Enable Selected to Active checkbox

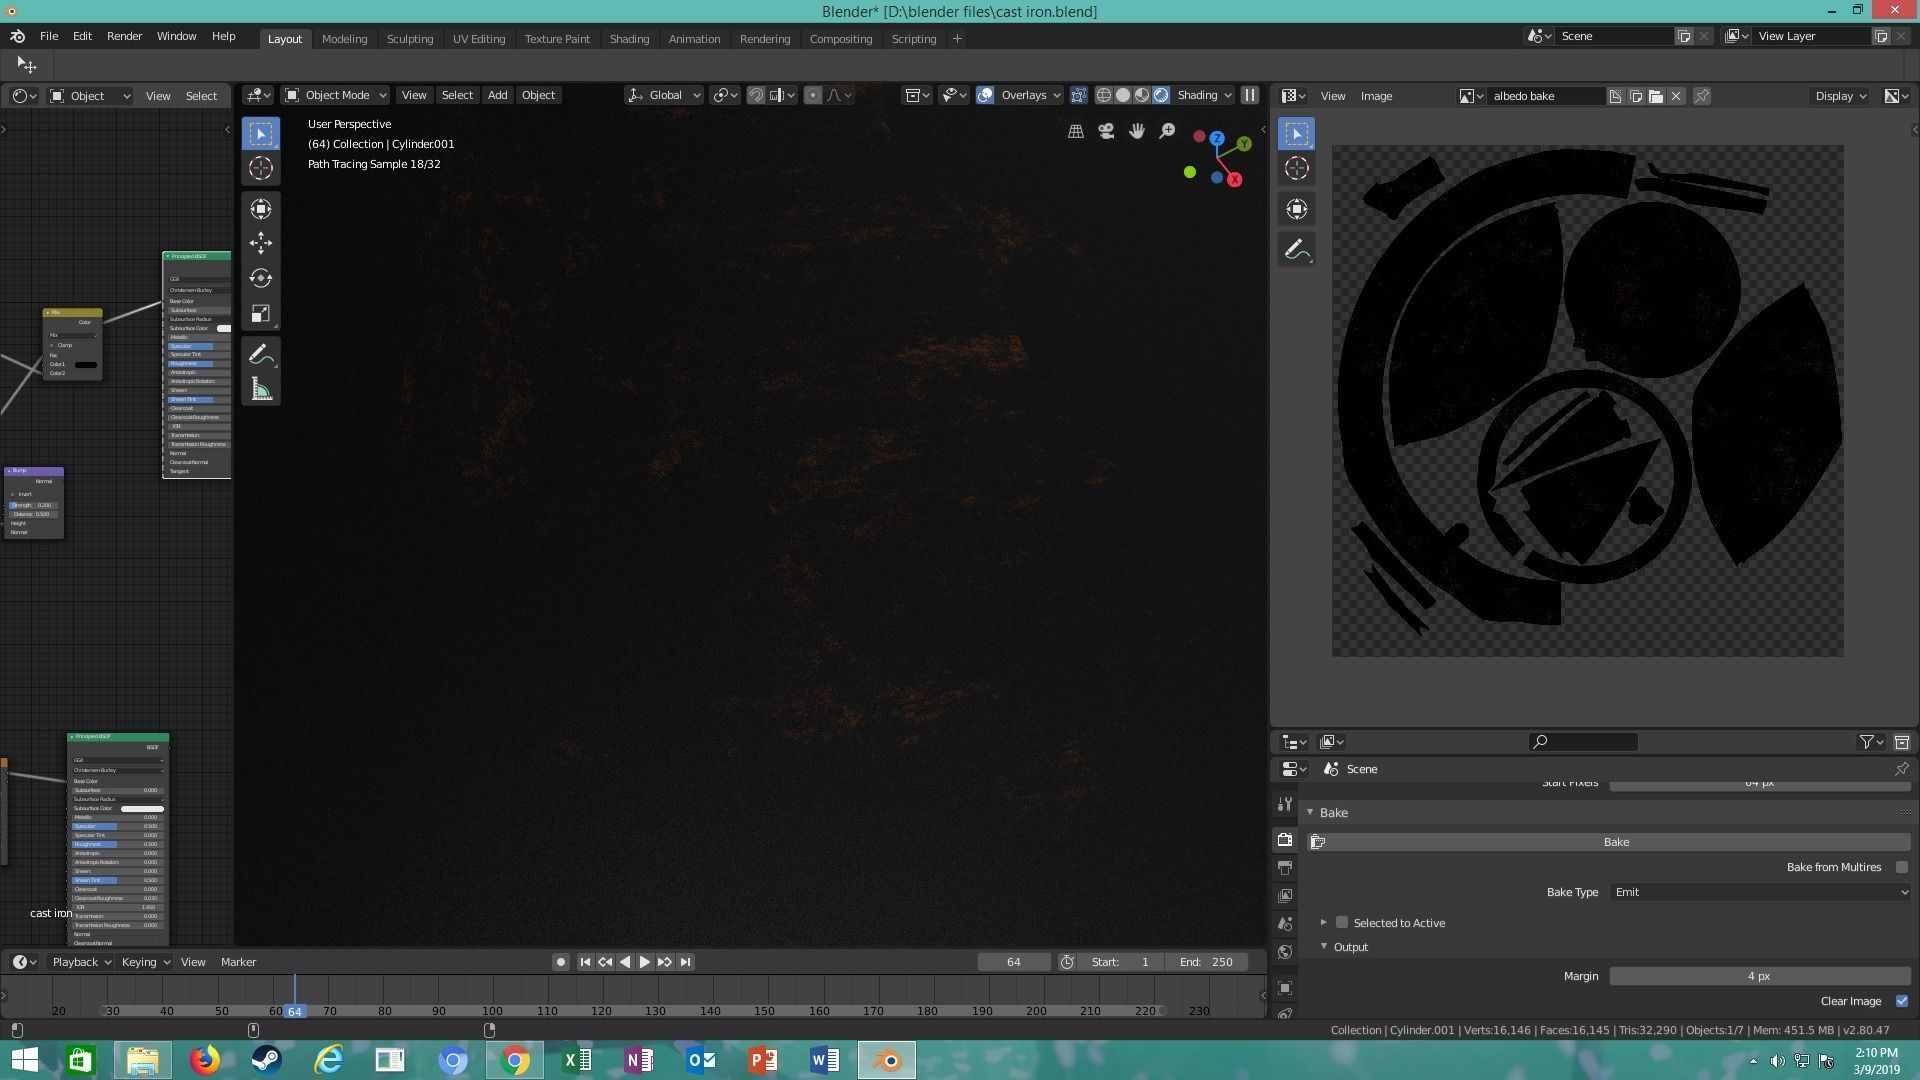(x=1342, y=923)
